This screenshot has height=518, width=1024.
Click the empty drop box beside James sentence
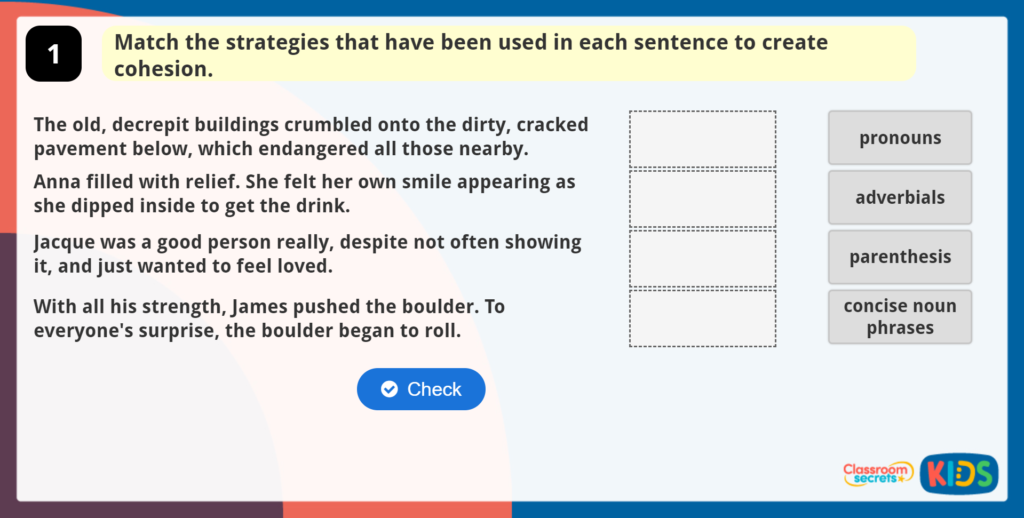tap(702, 318)
